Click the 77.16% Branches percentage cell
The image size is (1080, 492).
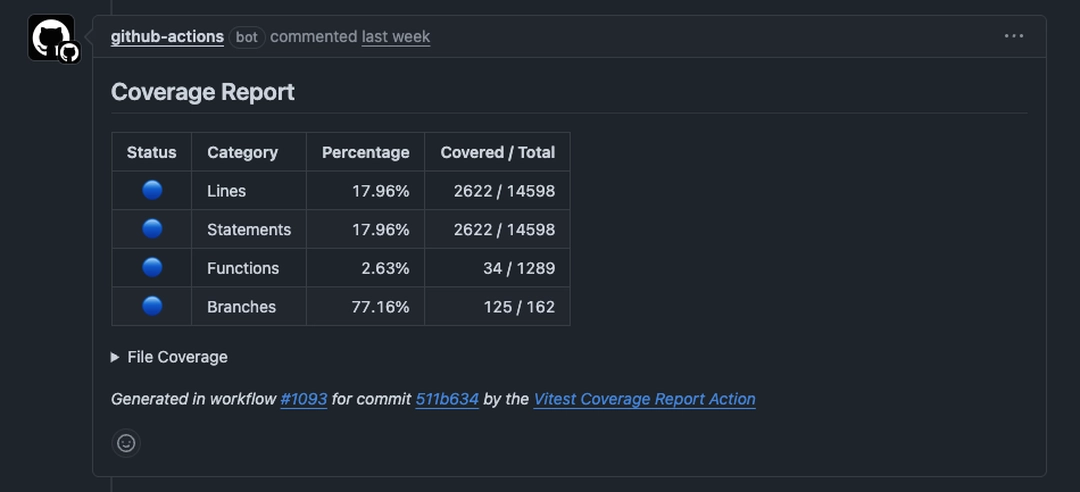click(x=365, y=307)
